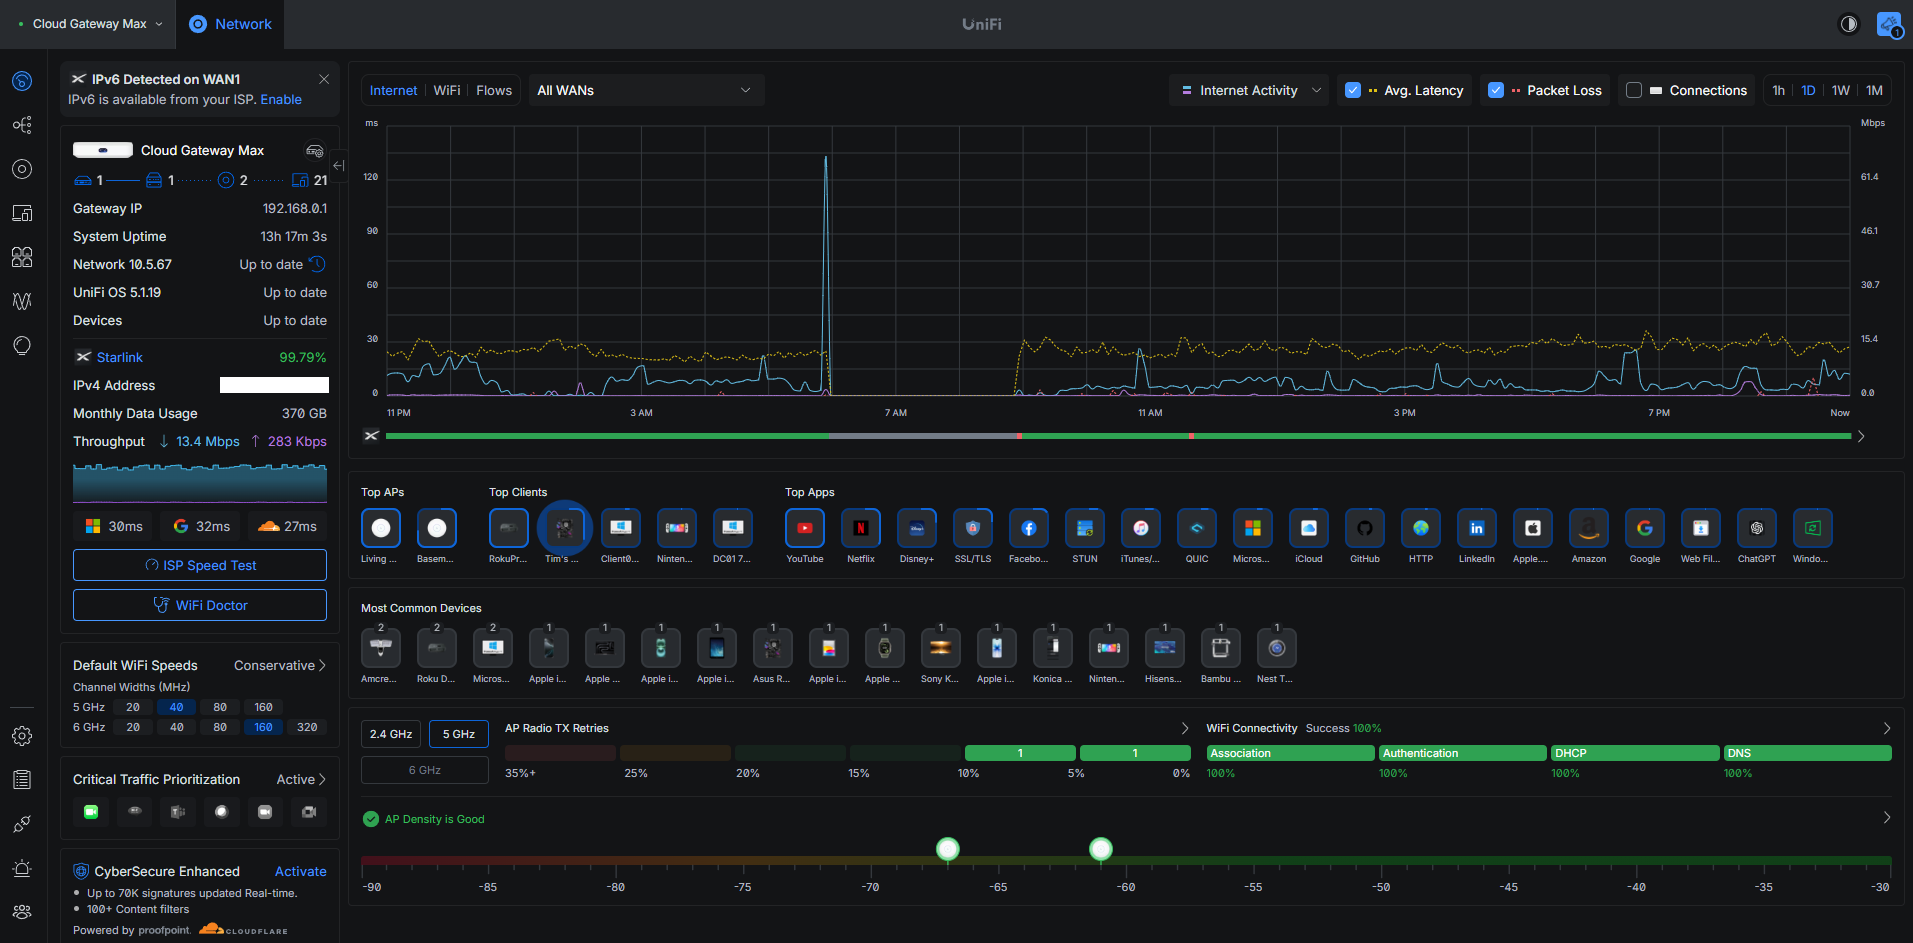Toggle the Avg. Latency checkbox

pos(1353,90)
